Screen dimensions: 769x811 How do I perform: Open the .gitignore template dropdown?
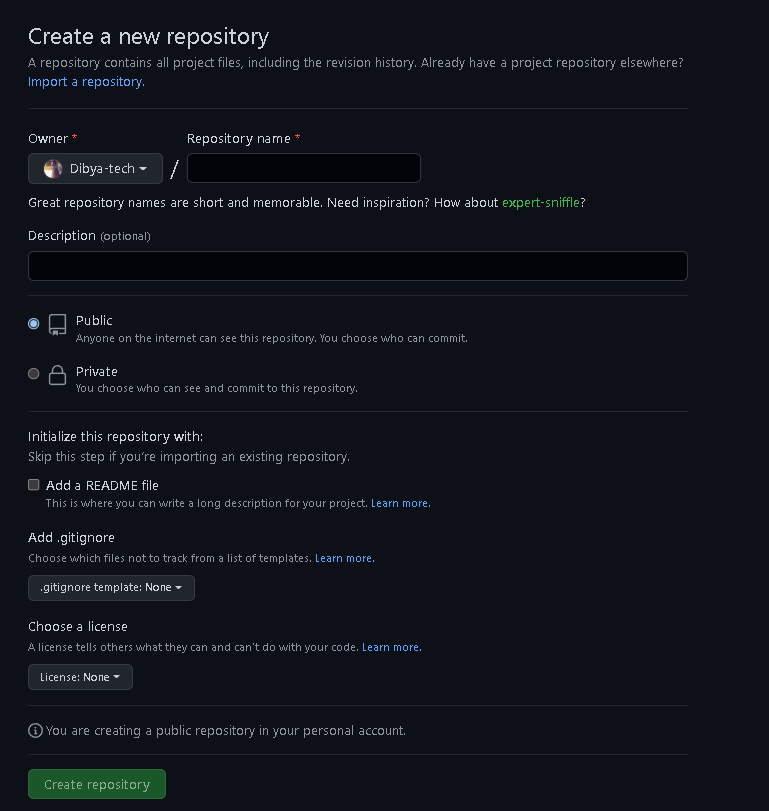[x=110, y=588]
